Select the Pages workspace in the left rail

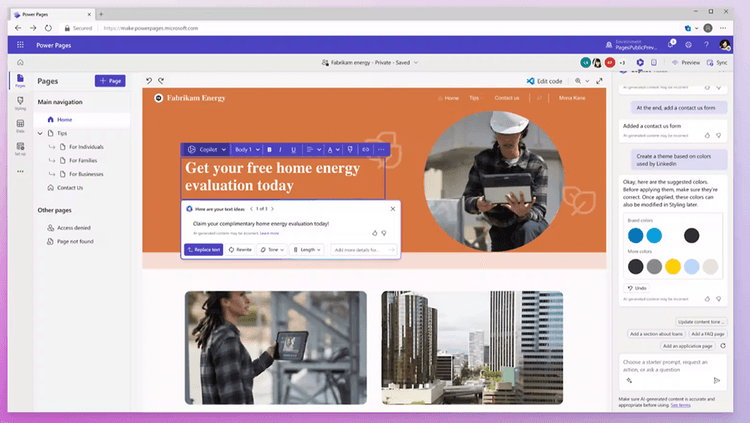pyautogui.click(x=20, y=80)
